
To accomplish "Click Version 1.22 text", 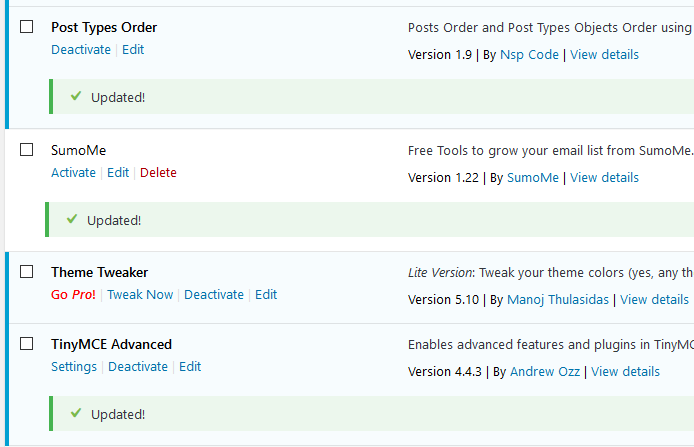I will (x=443, y=177).
